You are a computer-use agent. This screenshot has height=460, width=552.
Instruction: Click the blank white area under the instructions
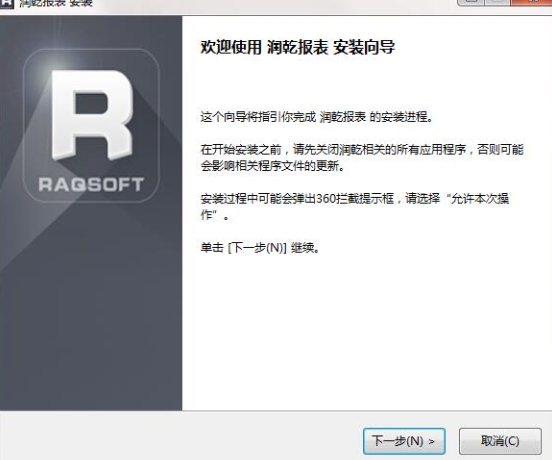click(x=366, y=331)
